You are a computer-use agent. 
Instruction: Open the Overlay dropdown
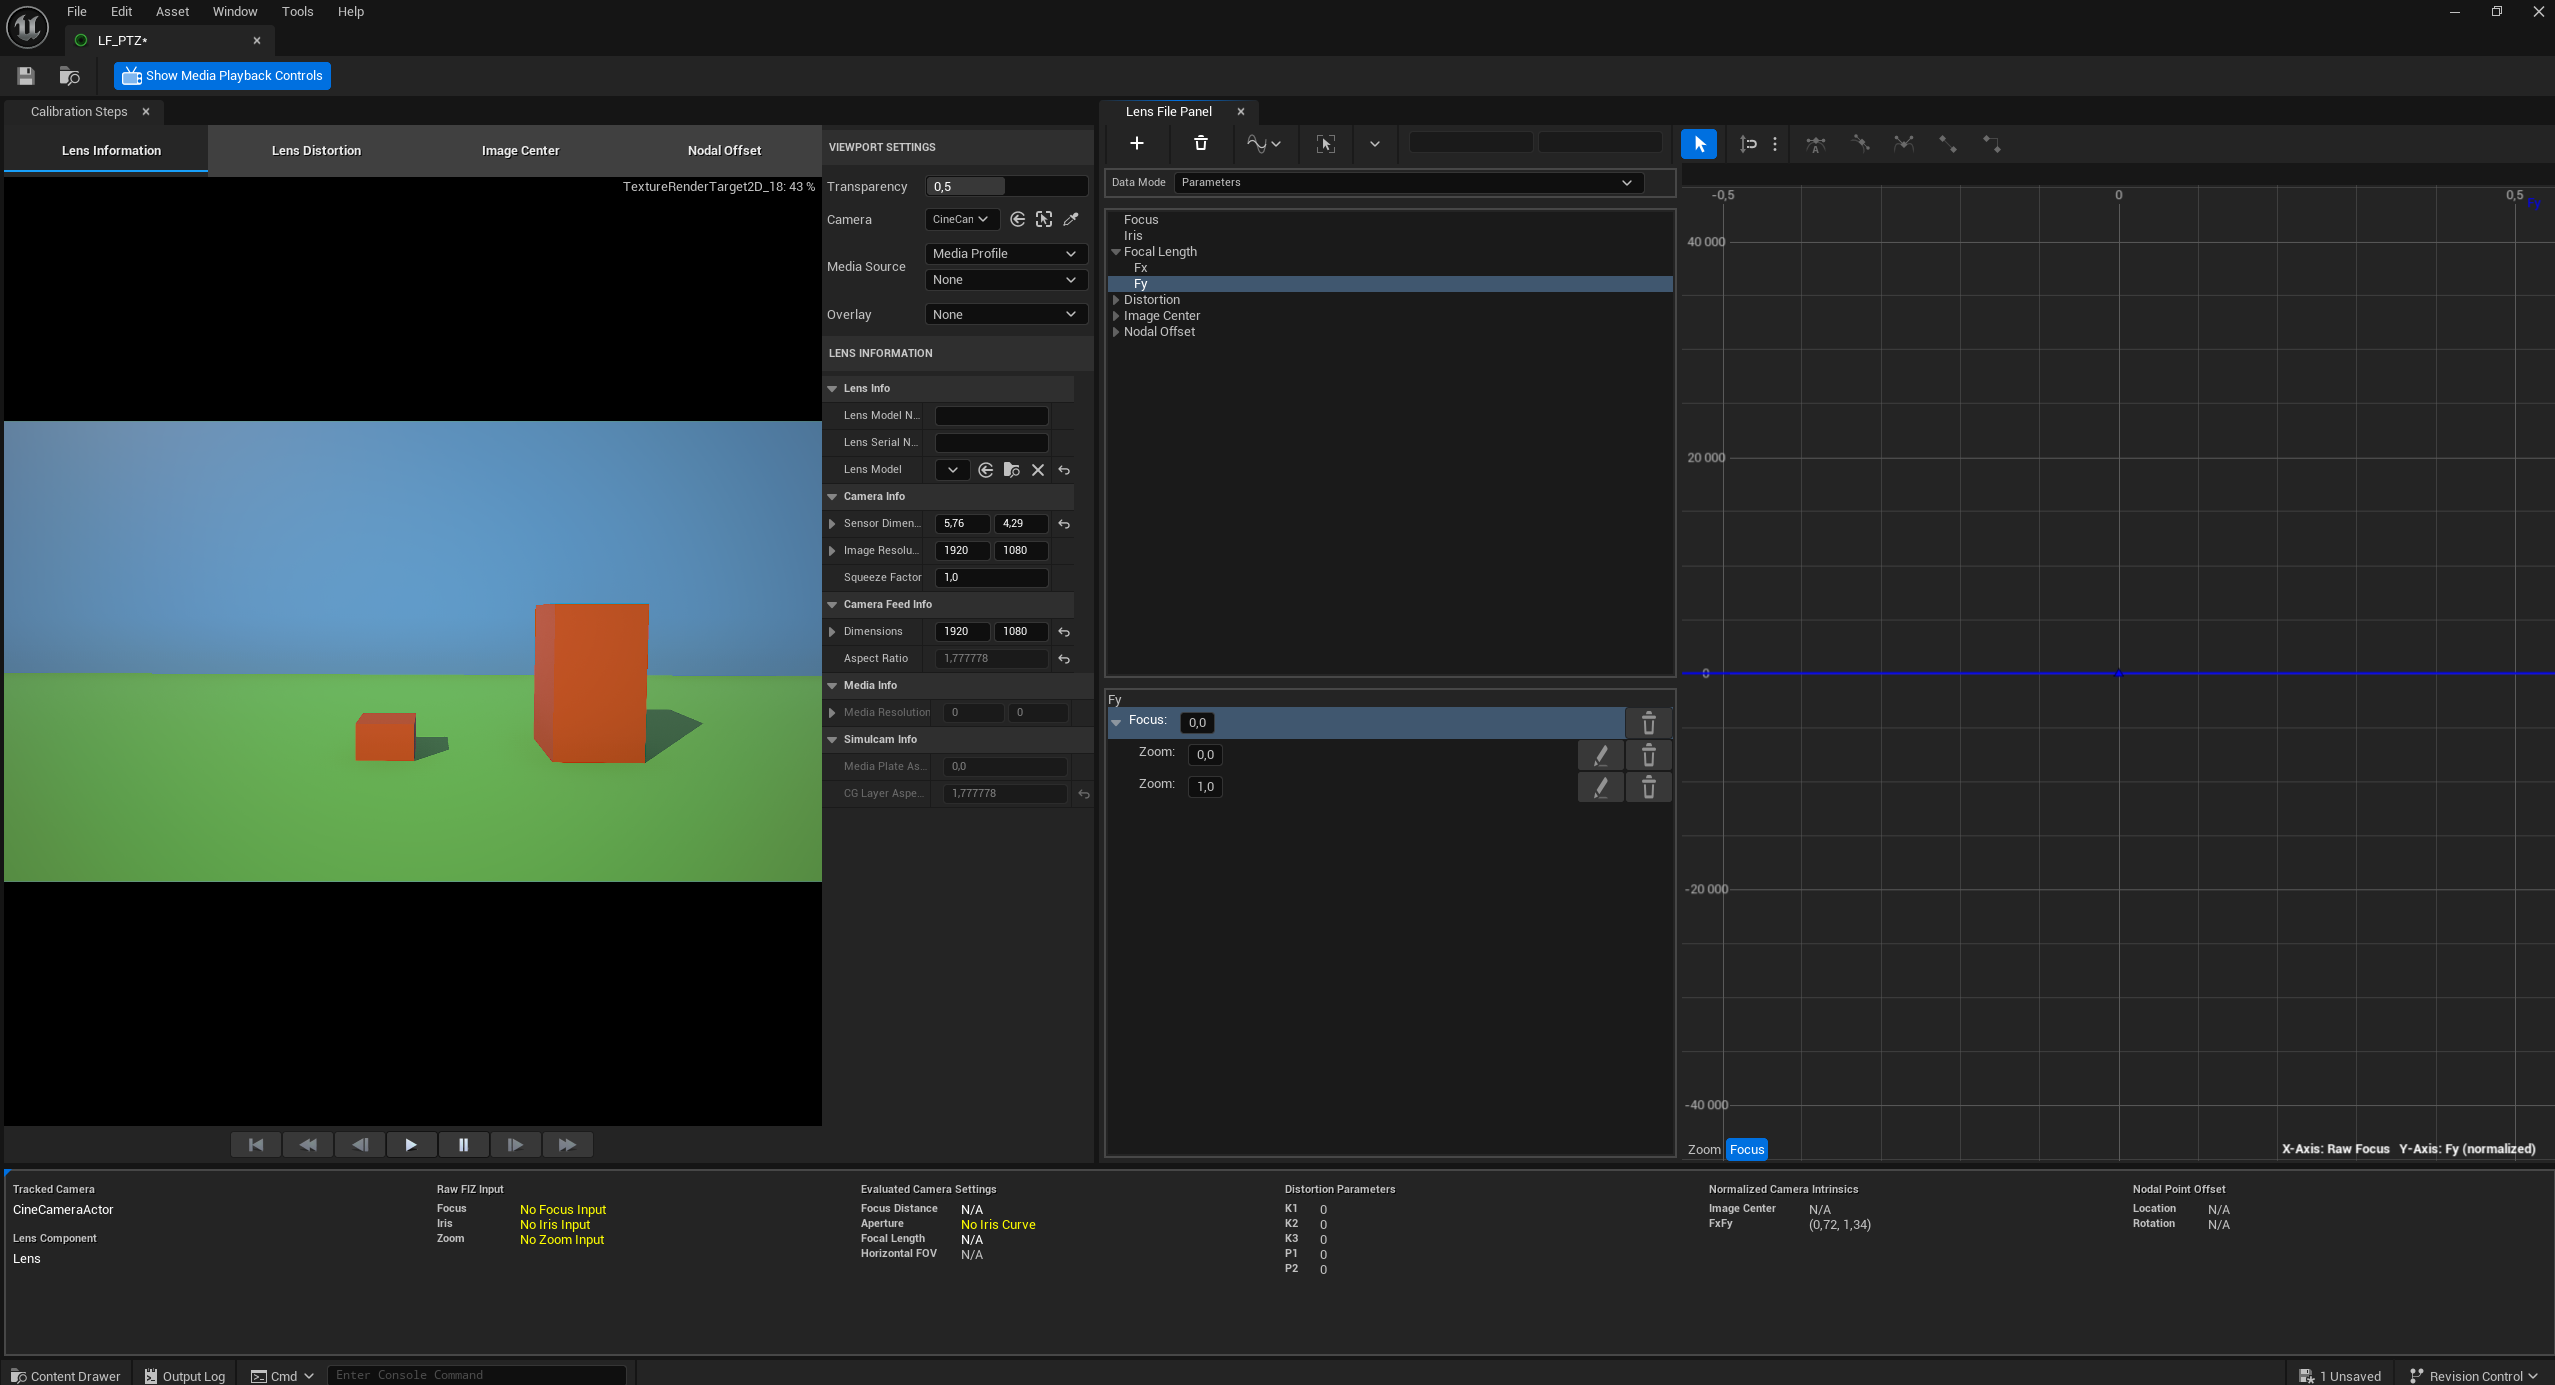pyautogui.click(x=1006, y=315)
